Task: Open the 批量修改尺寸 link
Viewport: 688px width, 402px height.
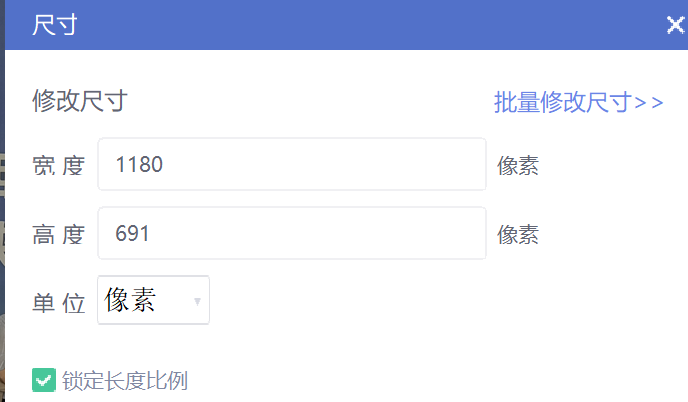Action: pyautogui.click(x=578, y=103)
